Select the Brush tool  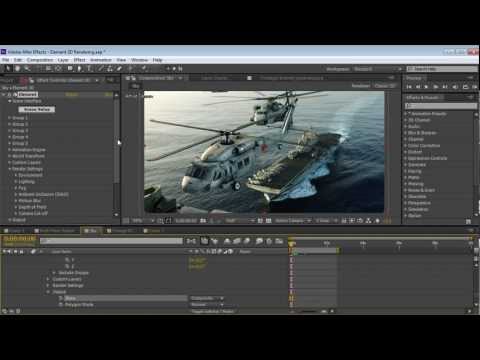tap(101, 68)
